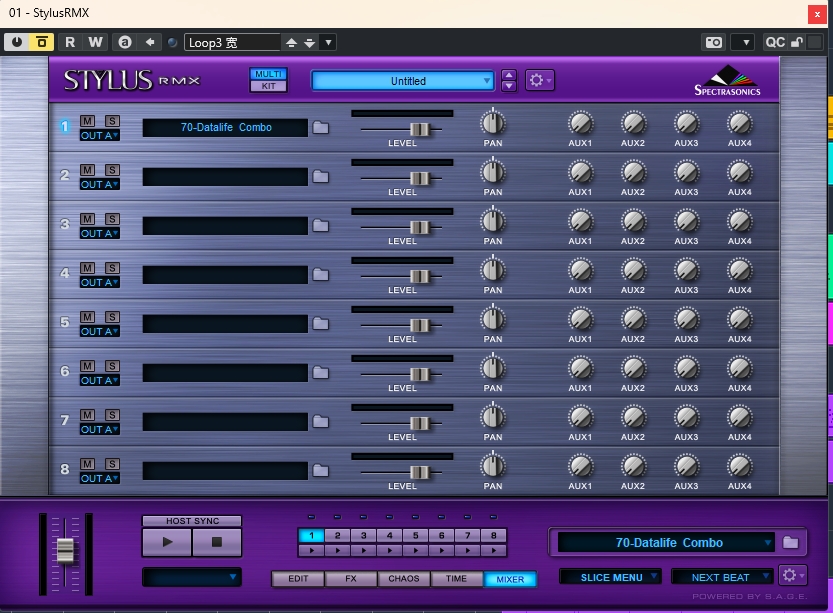This screenshot has height=613, width=833.
Task: Step up to previous multi preset
Action: tap(508, 75)
